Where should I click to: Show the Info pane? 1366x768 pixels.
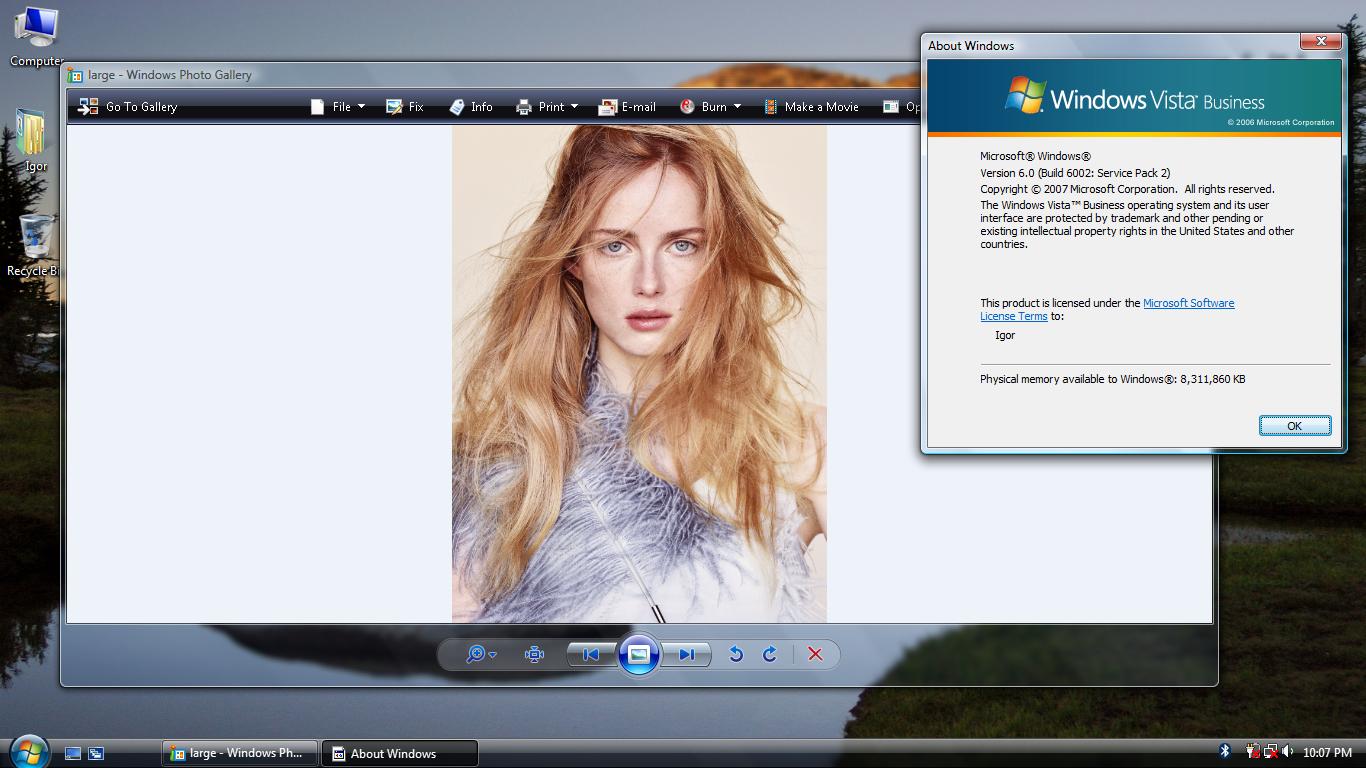pyautogui.click(x=471, y=107)
